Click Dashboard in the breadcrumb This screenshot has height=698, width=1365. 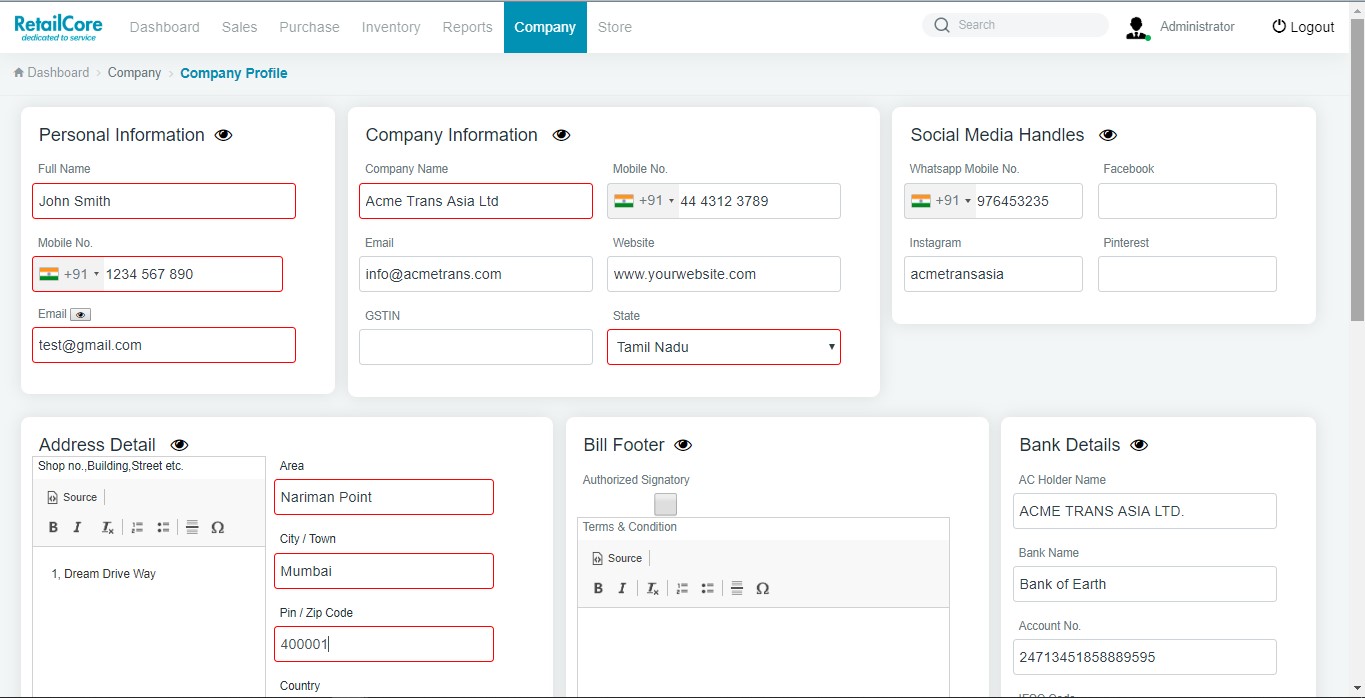[58, 73]
